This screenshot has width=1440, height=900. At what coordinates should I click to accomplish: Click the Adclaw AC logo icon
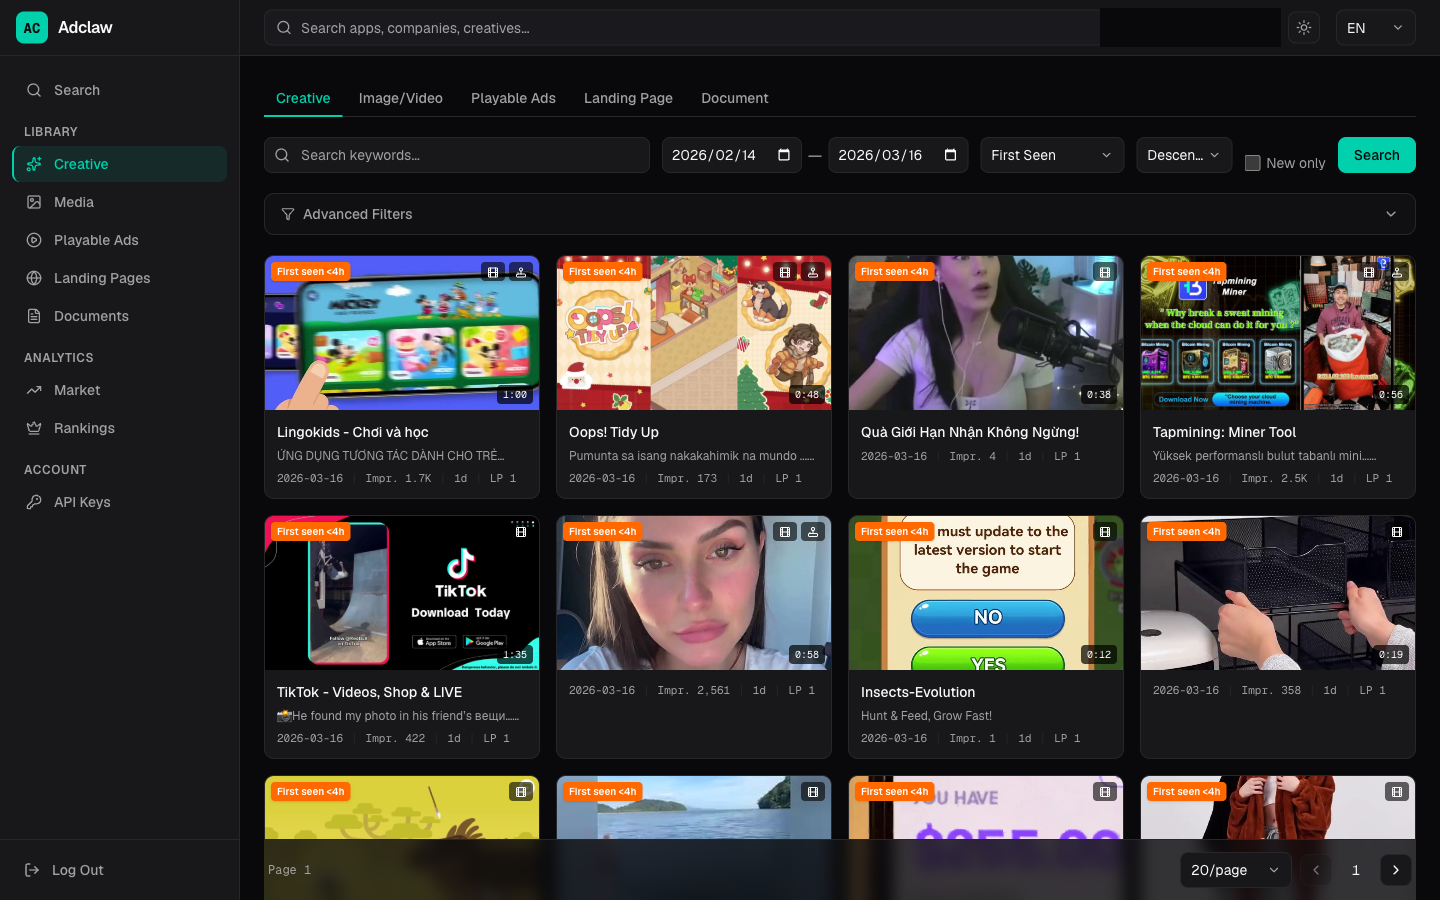(32, 28)
